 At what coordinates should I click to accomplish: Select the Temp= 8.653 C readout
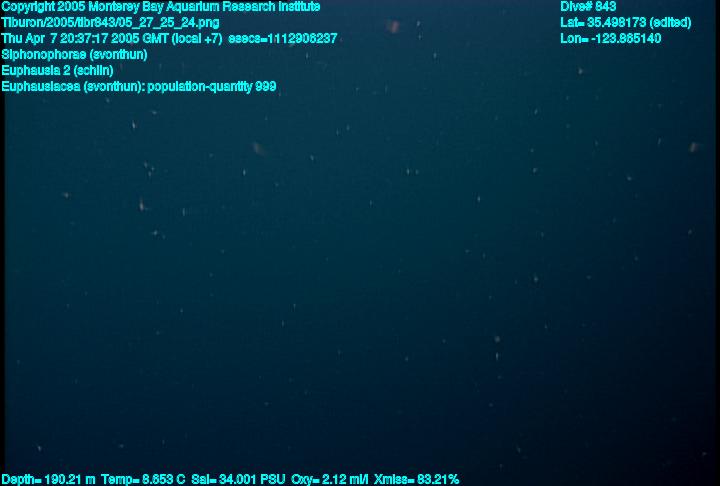143,480
